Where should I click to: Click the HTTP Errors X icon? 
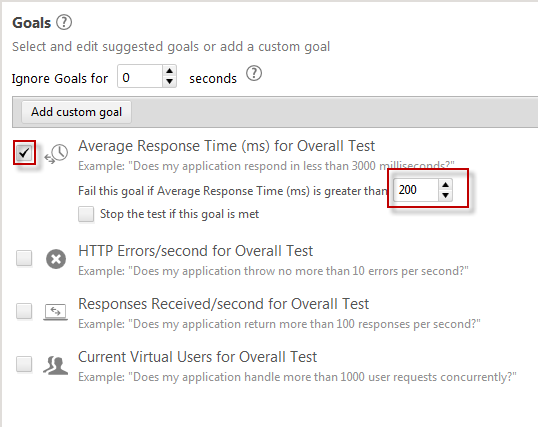pyautogui.click(x=56, y=259)
